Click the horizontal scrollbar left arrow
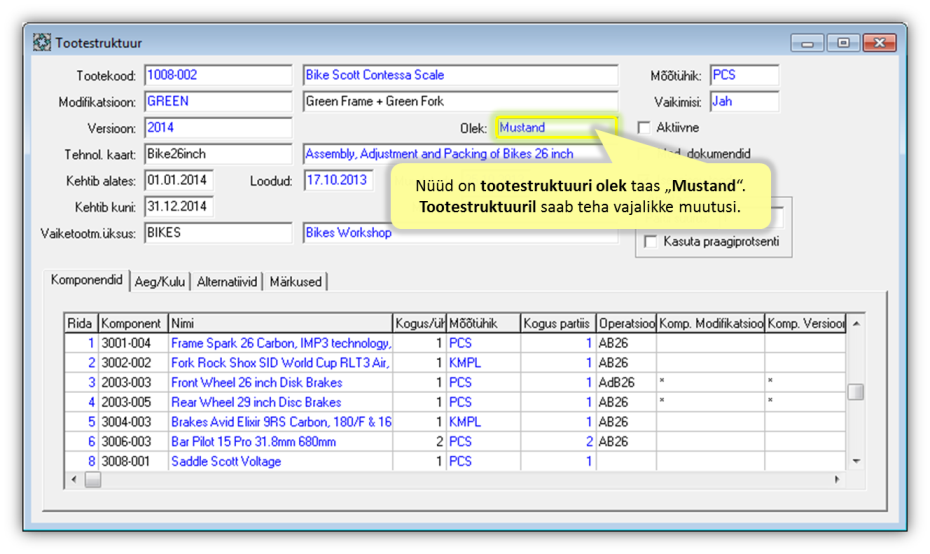The height and width of the screenshot is (554, 930). pos(74,479)
